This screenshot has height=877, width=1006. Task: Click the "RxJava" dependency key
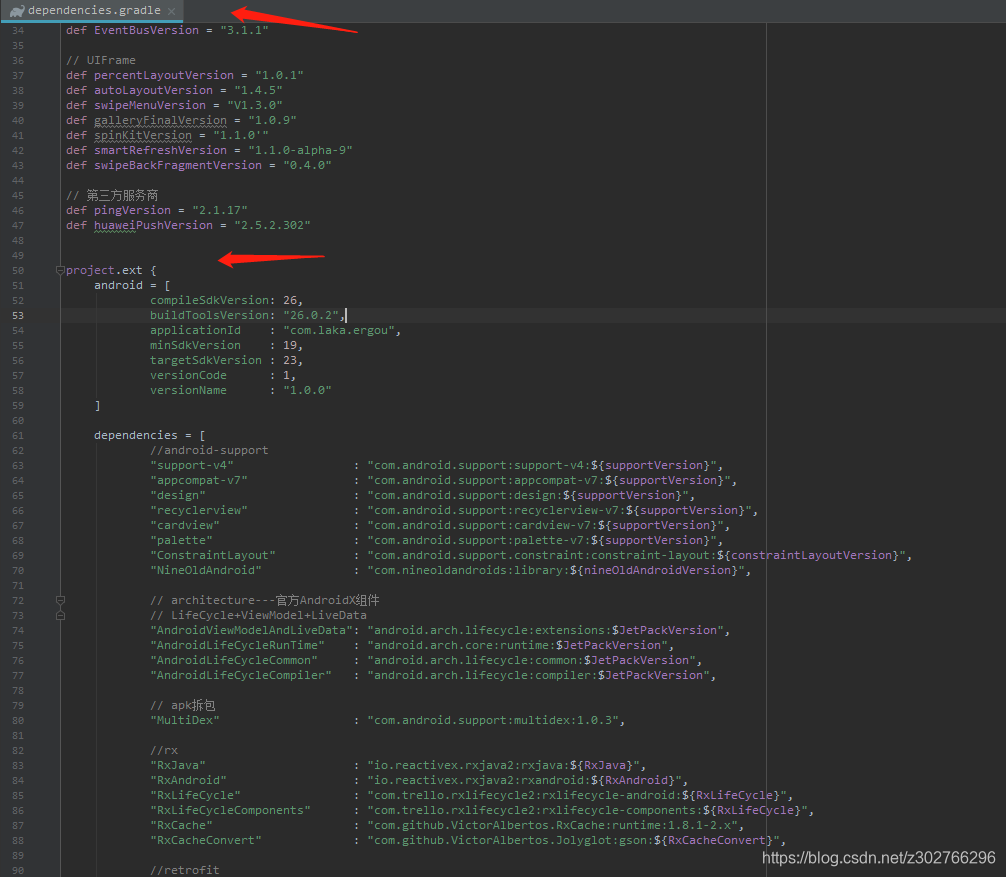pos(178,765)
